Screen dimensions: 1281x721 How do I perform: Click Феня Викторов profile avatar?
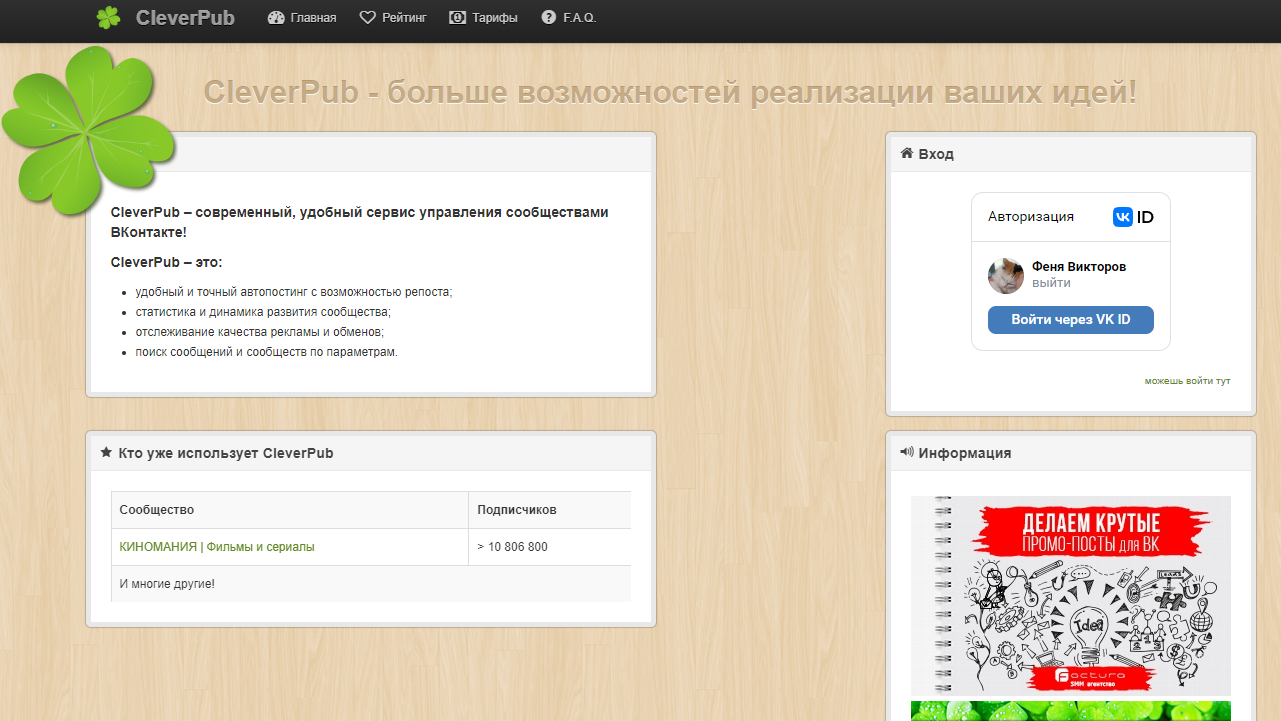point(1005,275)
